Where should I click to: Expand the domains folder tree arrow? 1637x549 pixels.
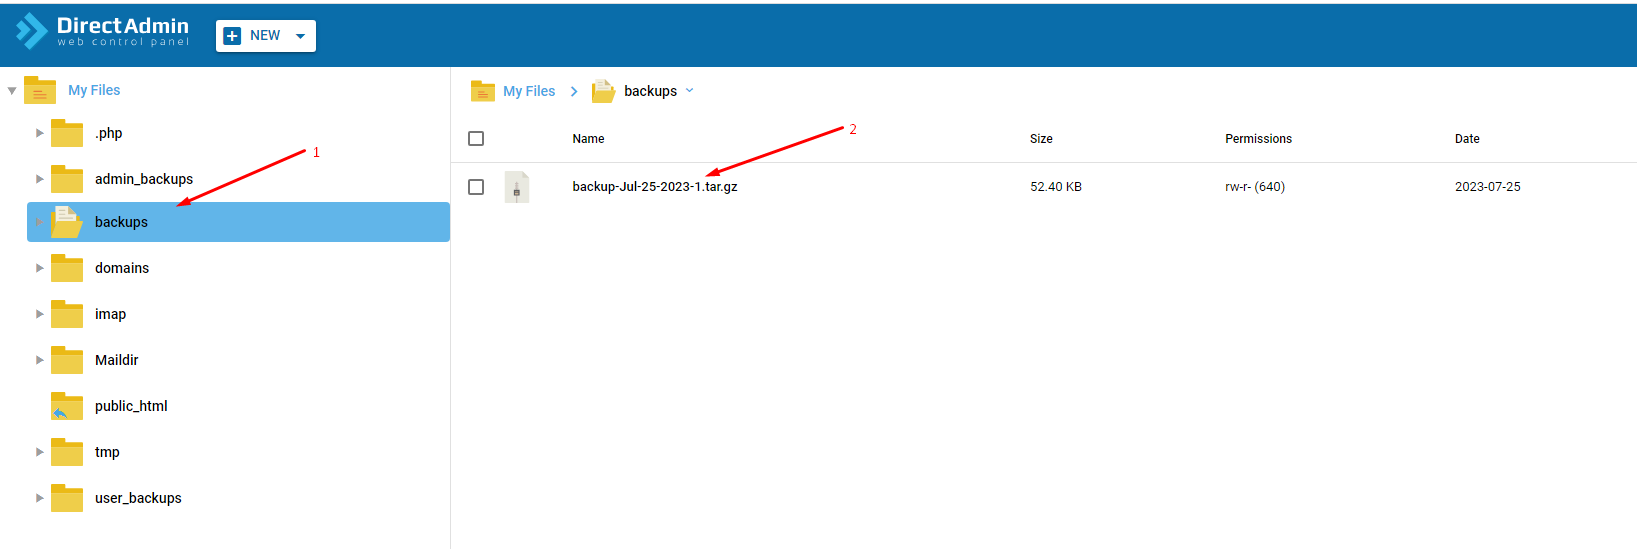(x=40, y=268)
